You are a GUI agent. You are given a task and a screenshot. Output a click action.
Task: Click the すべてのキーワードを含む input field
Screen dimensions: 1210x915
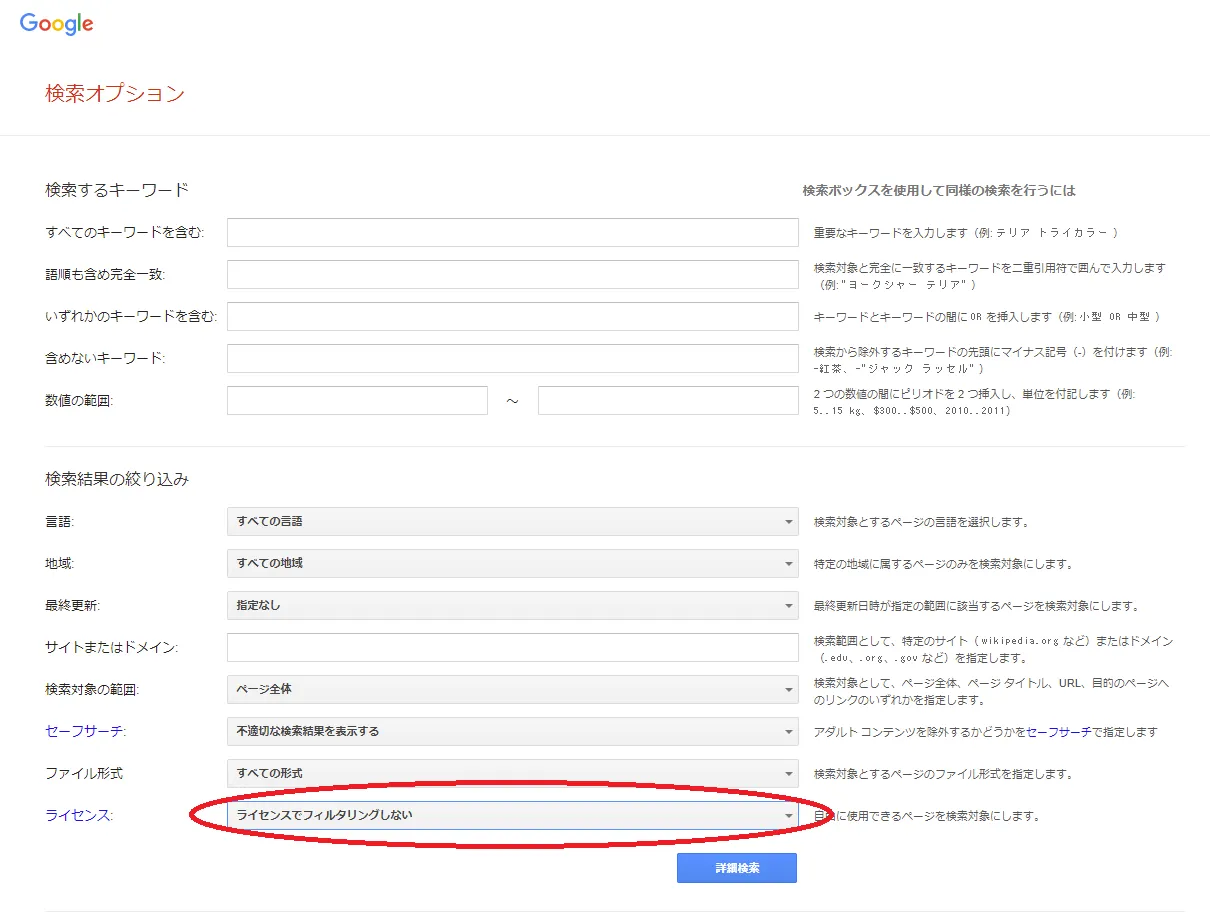pyautogui.click(x=512, y=231)
